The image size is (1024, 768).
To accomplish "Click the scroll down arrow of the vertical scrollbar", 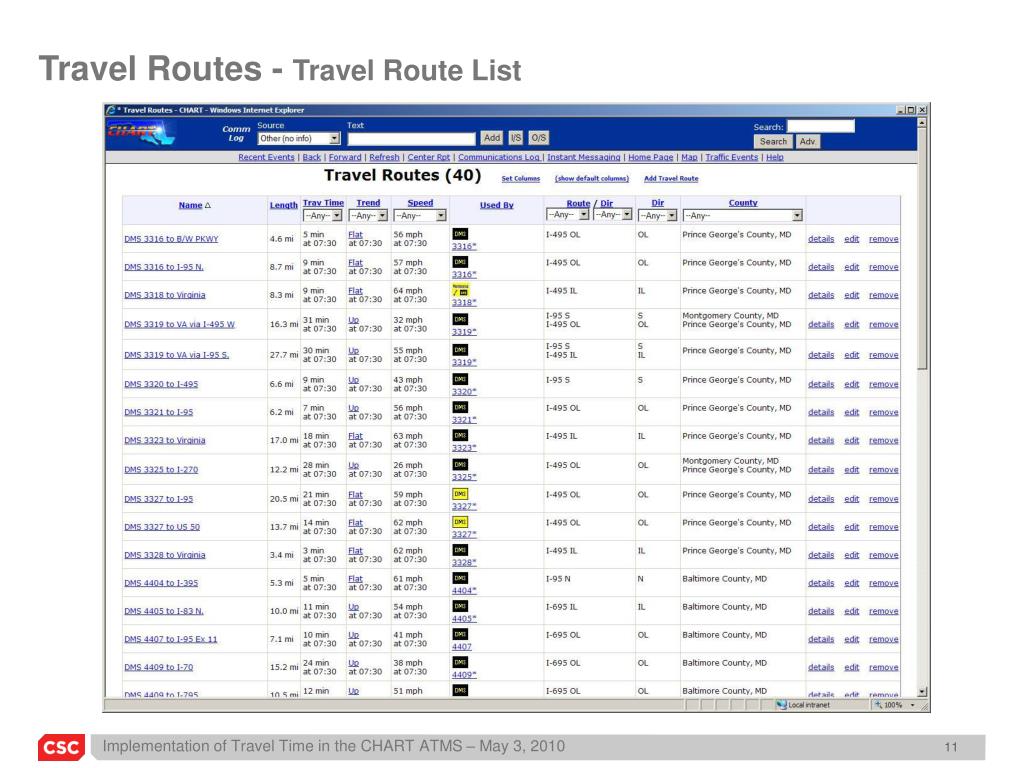I will pyautogui.click(x=922, y=692).
